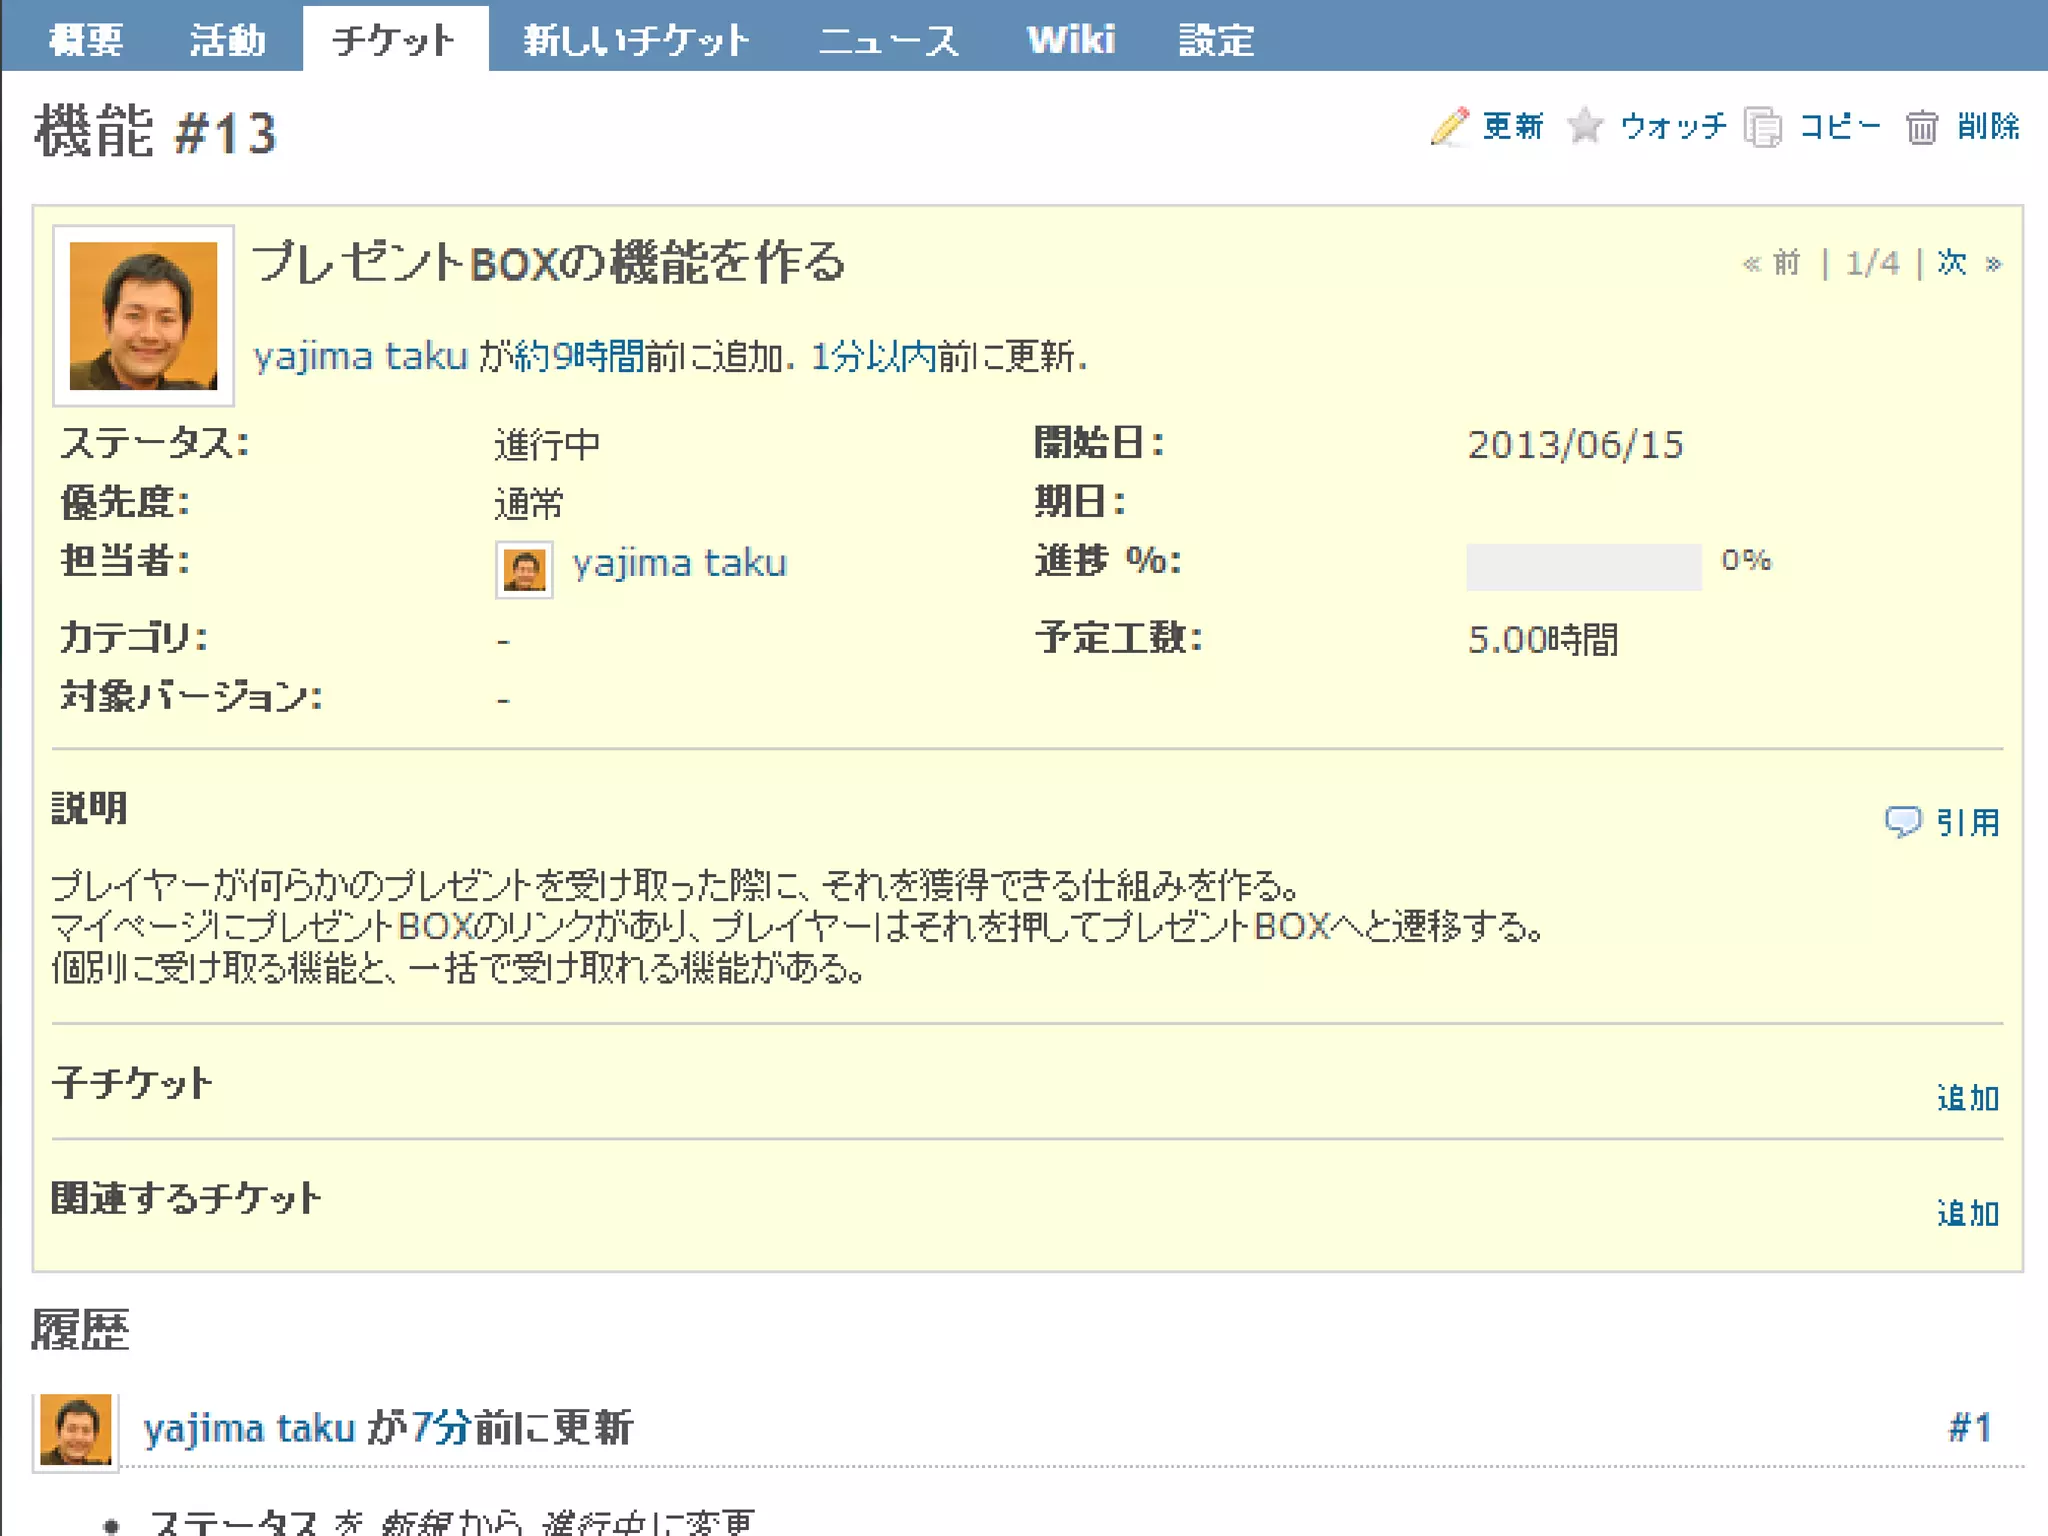Click the star watch (ウォッチ) icon

pos(1585,127)
